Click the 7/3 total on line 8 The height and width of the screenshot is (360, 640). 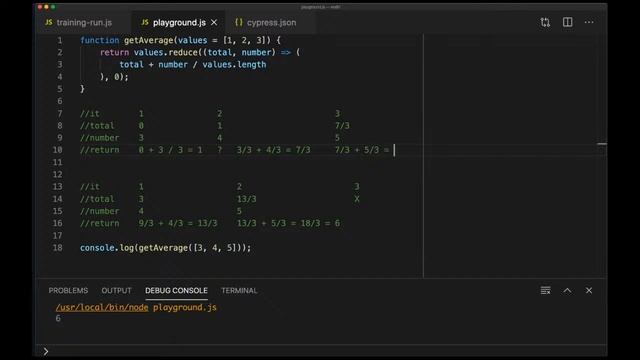[x=342, y=126]
